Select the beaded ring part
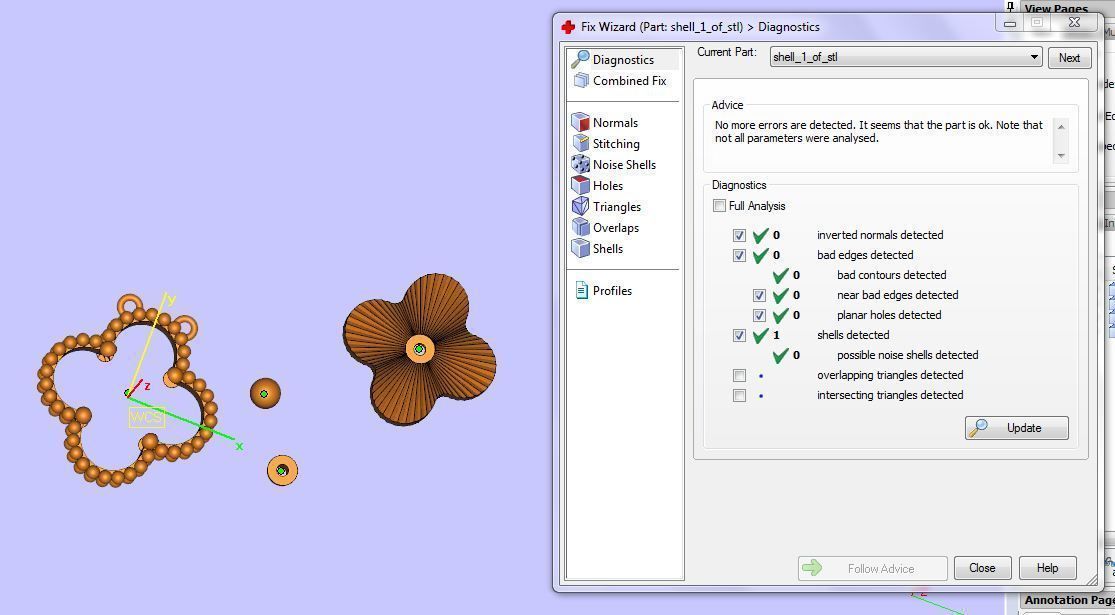The width and height of the screenshot is (1115, 615). [127, 390]
